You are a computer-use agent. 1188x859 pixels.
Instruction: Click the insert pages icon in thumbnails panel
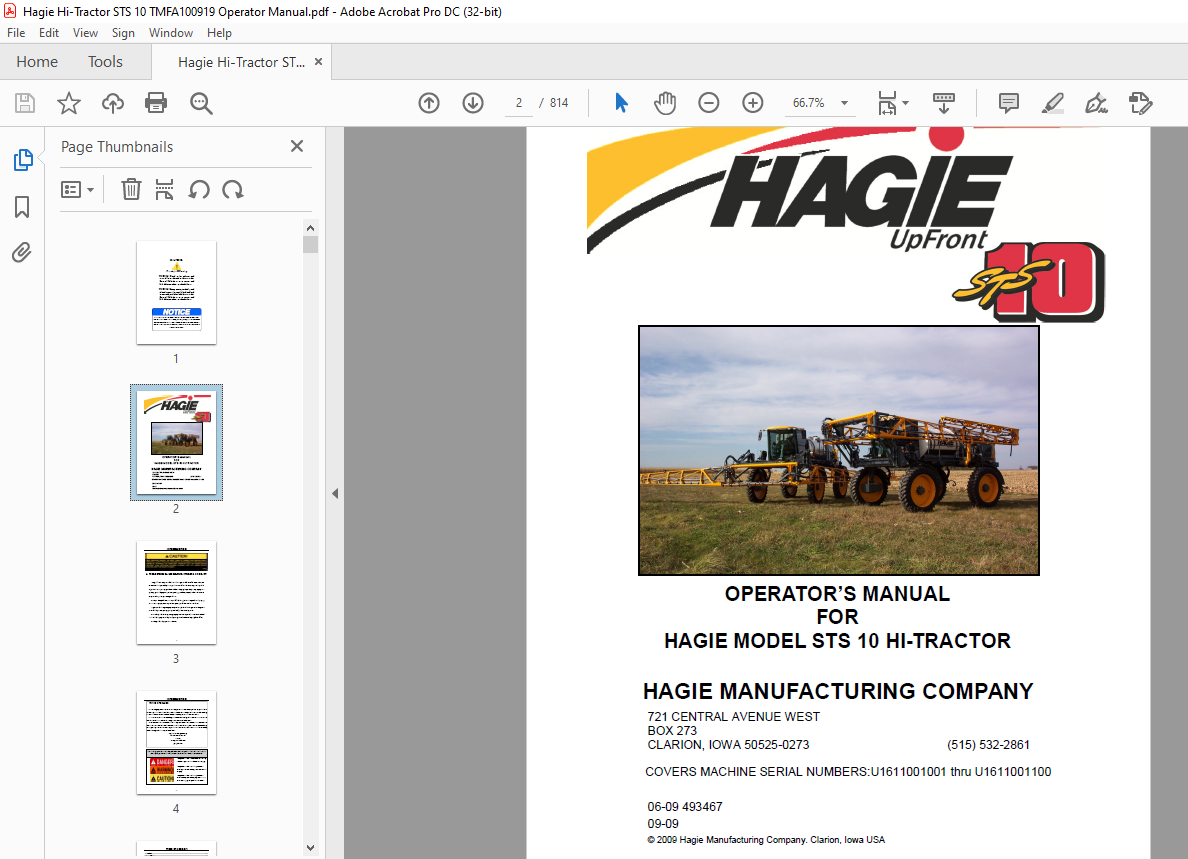pos(164,189)
